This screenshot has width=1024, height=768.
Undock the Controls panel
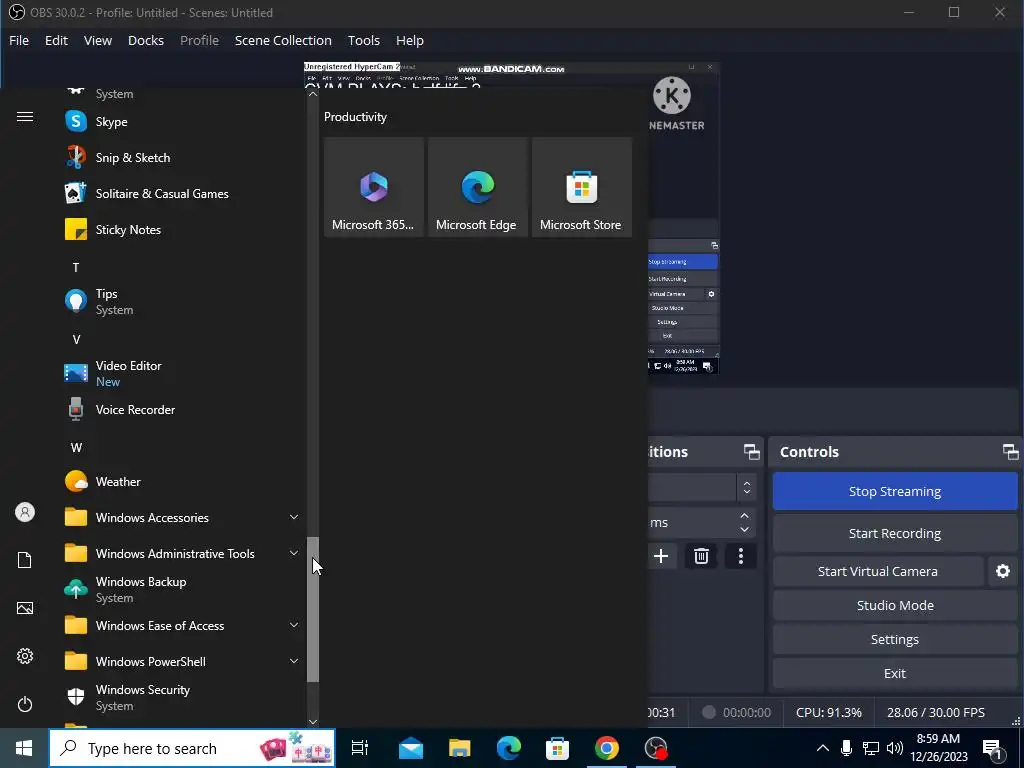[1010, 452]
